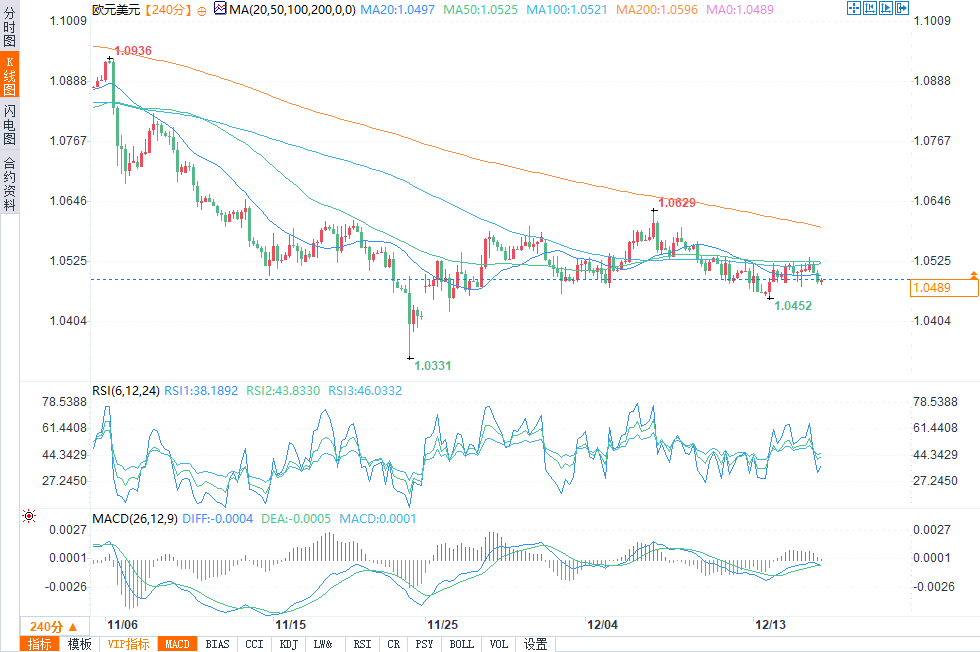Choose the BIAS indicator
This screenshot has width=980, height=652.
coord(218,644)
